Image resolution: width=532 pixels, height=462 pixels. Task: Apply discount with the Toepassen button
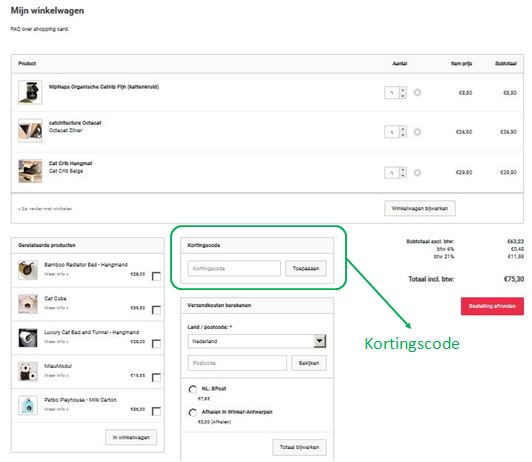[306, 268]
